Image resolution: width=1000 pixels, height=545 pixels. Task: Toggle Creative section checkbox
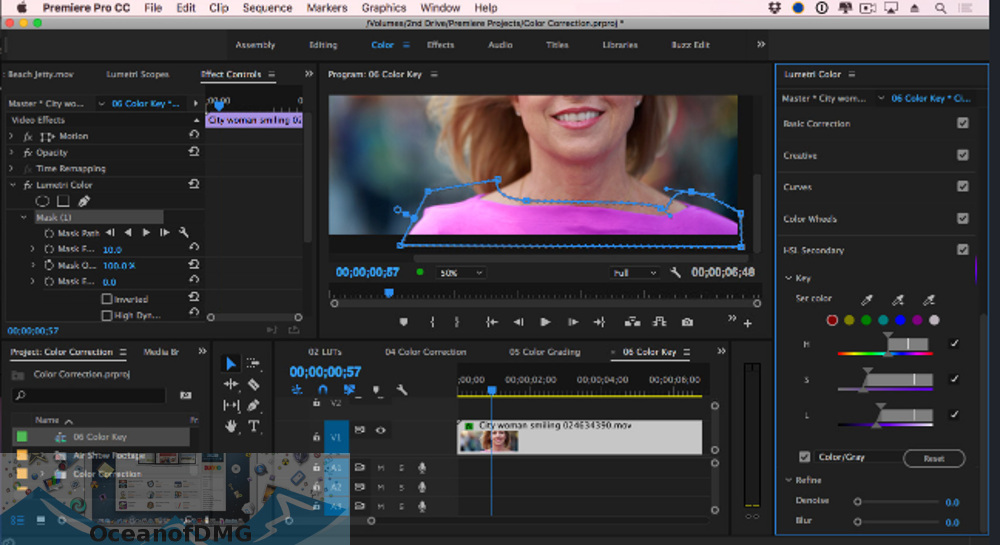tap(962, 155)
